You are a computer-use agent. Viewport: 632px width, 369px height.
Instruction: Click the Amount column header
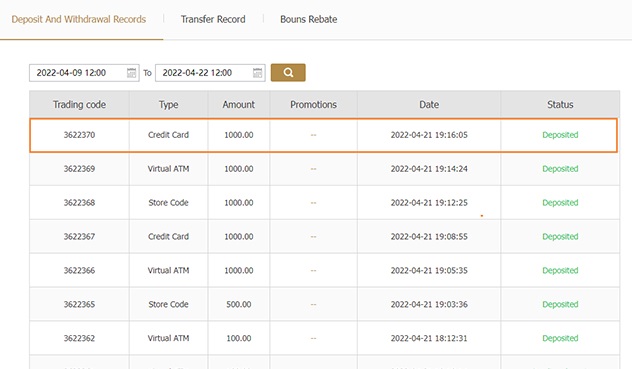[x=239, y=104]
